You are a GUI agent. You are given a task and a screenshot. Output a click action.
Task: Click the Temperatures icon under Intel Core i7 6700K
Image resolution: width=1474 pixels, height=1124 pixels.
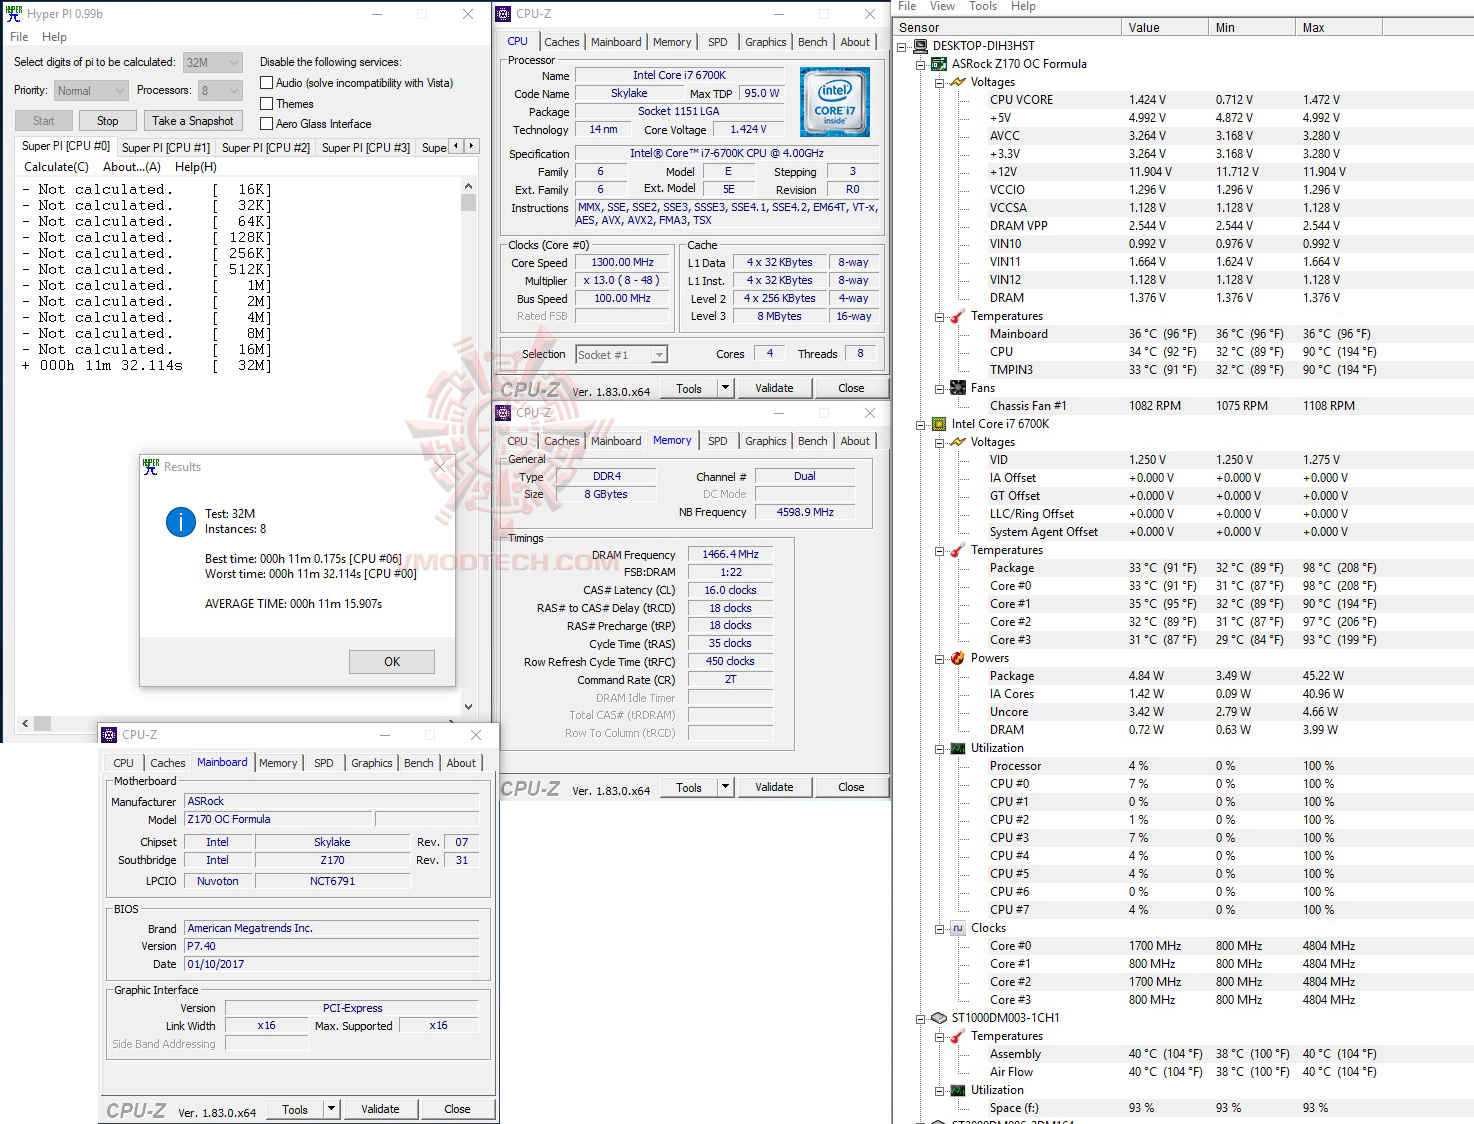tap(957, 550)
